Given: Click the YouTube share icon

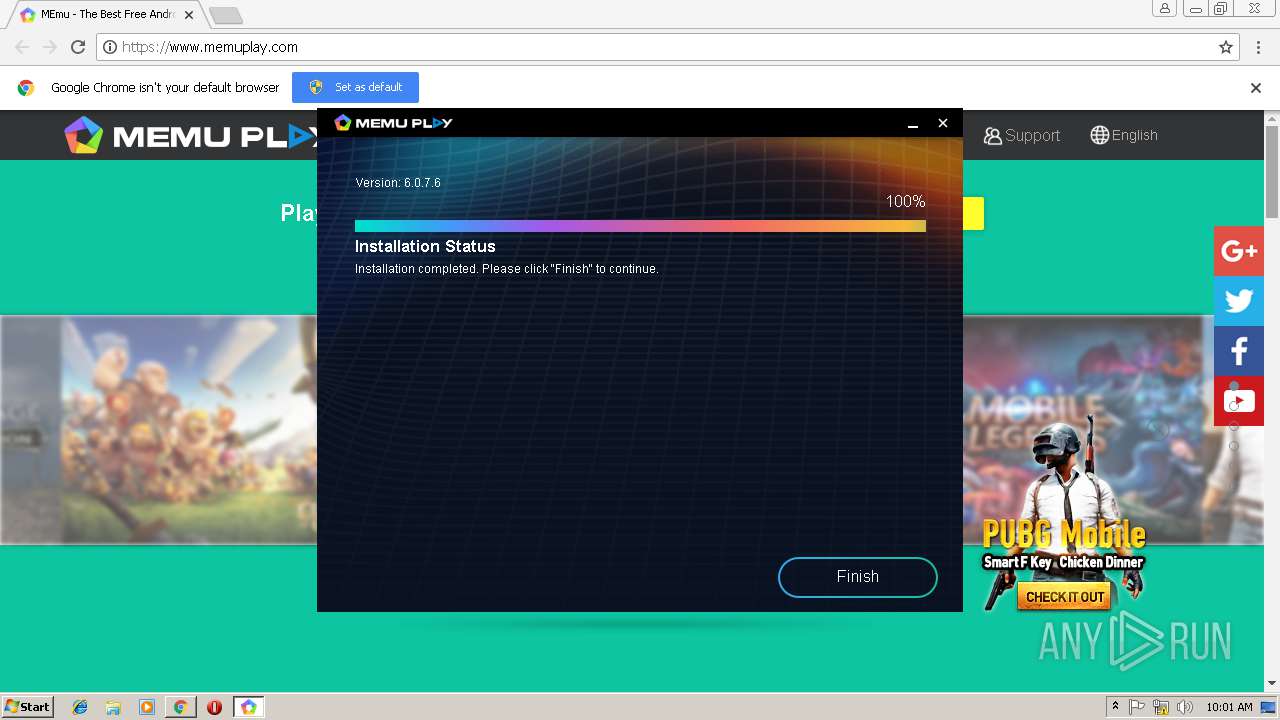Looking at the screenshot, I should click(1239, 401).
